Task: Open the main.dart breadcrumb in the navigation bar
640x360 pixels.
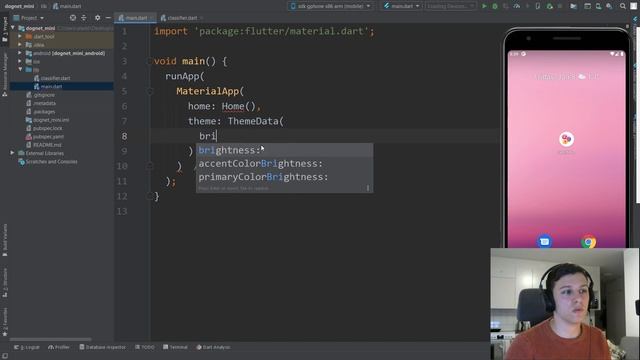Action: [x=67, y=6]
